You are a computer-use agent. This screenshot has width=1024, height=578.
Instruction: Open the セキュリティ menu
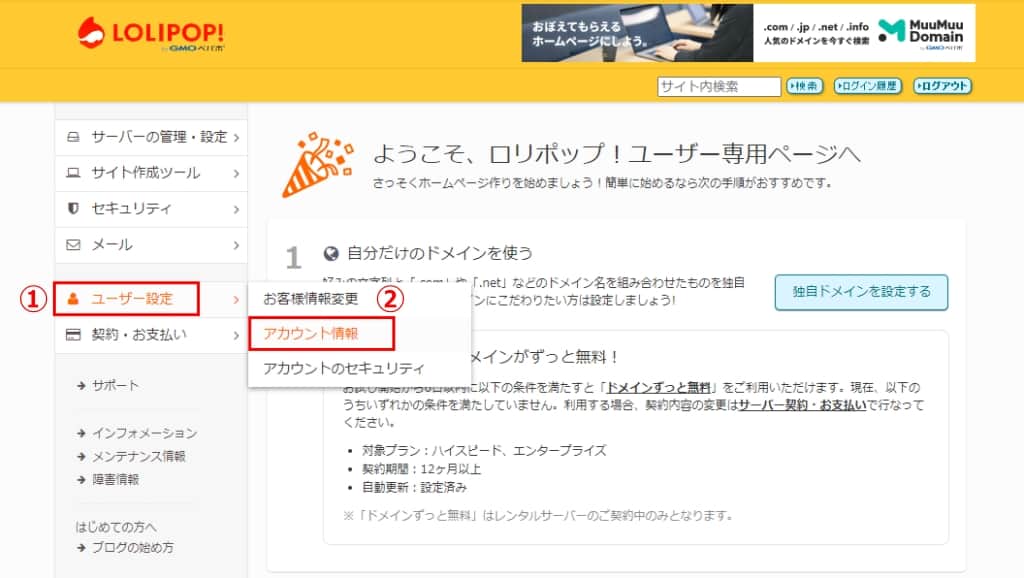click(x=152, y=209)
